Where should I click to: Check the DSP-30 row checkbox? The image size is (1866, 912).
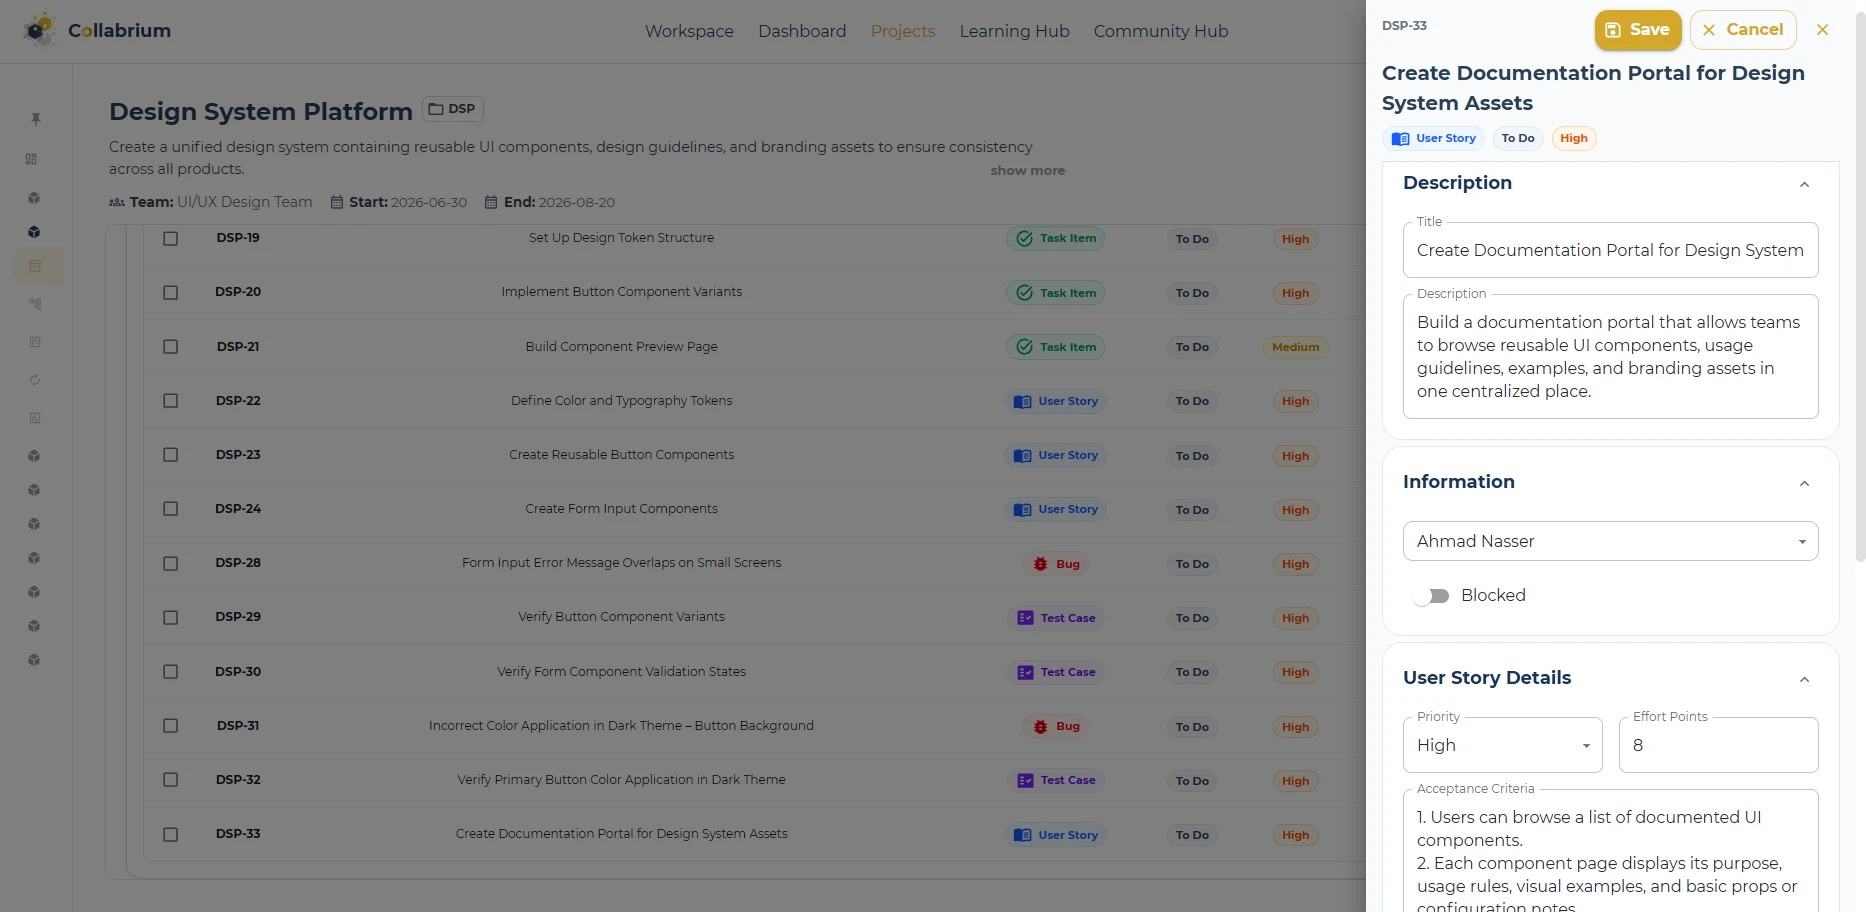[x=171, y=672]
